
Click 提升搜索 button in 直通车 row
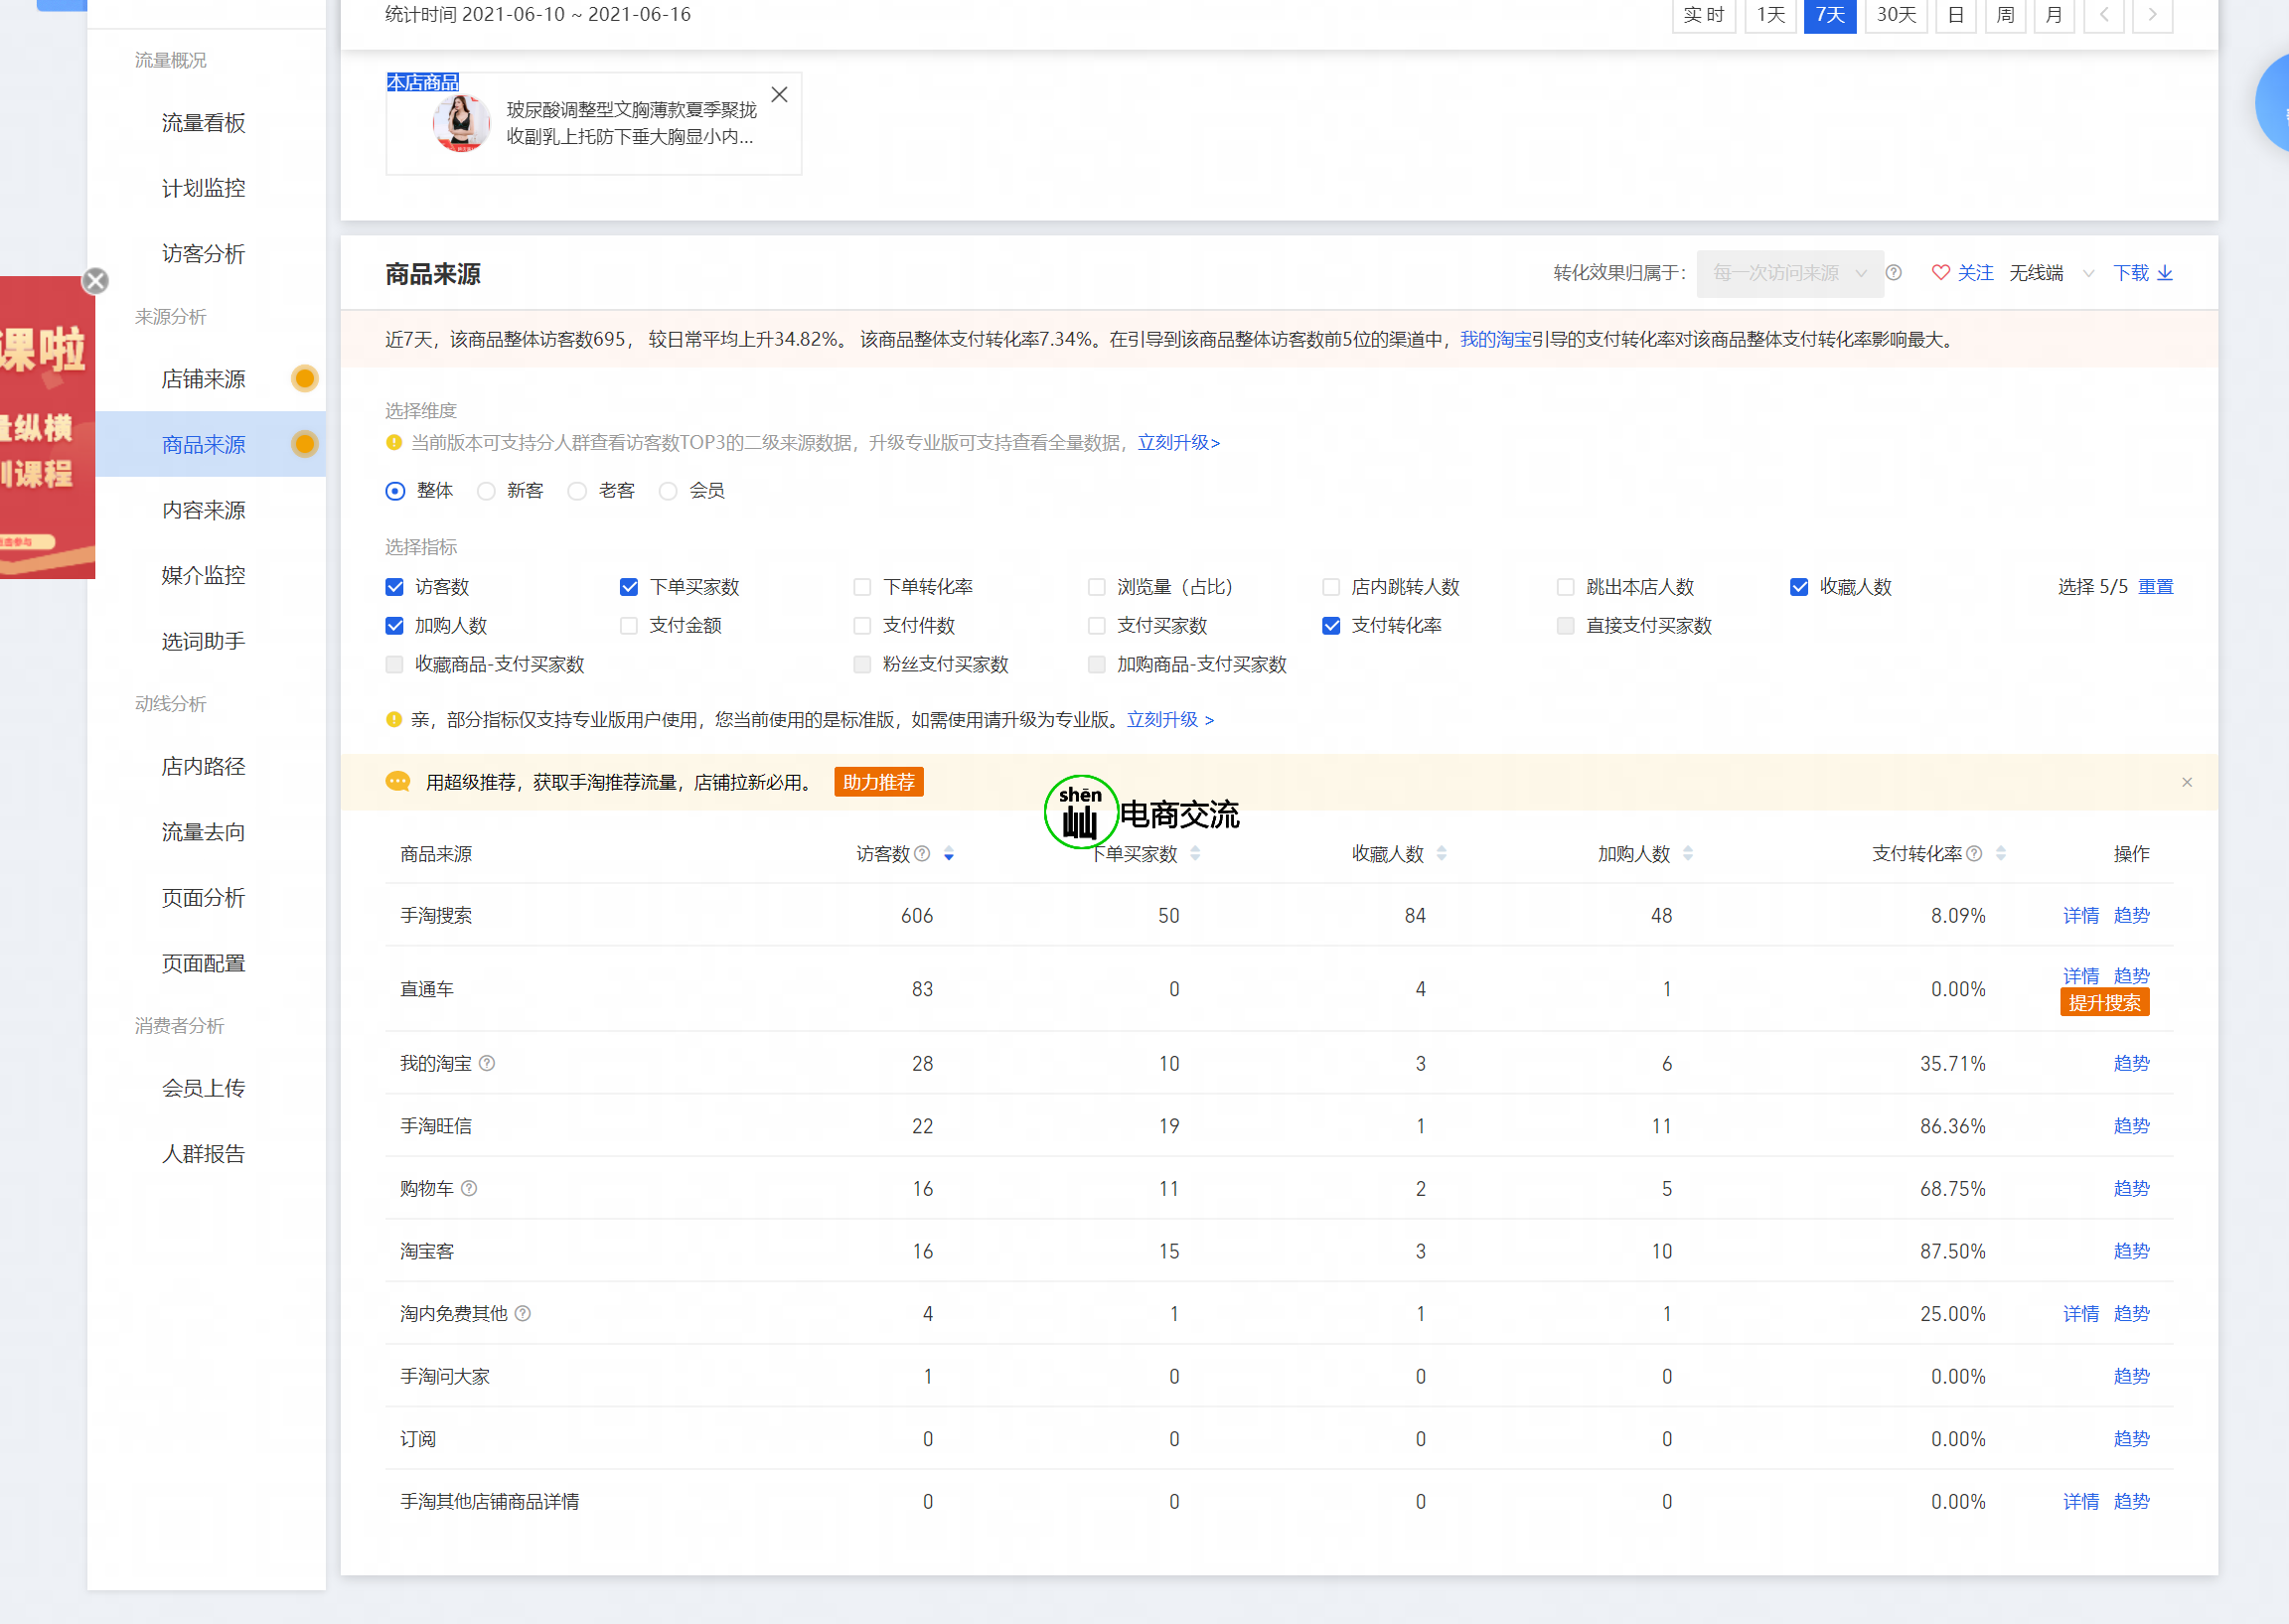[2104, 1003]
